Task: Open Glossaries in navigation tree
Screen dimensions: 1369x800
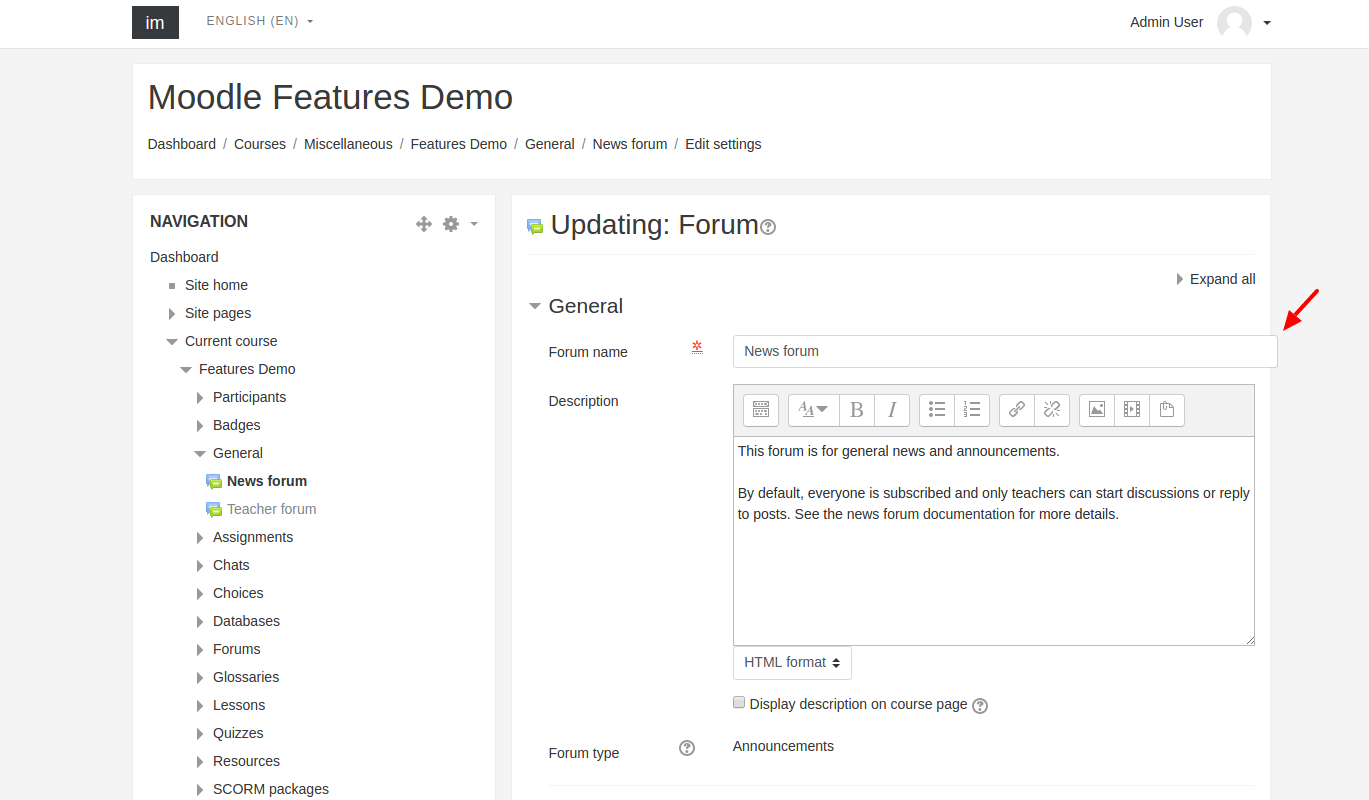Action: point(246,677)
